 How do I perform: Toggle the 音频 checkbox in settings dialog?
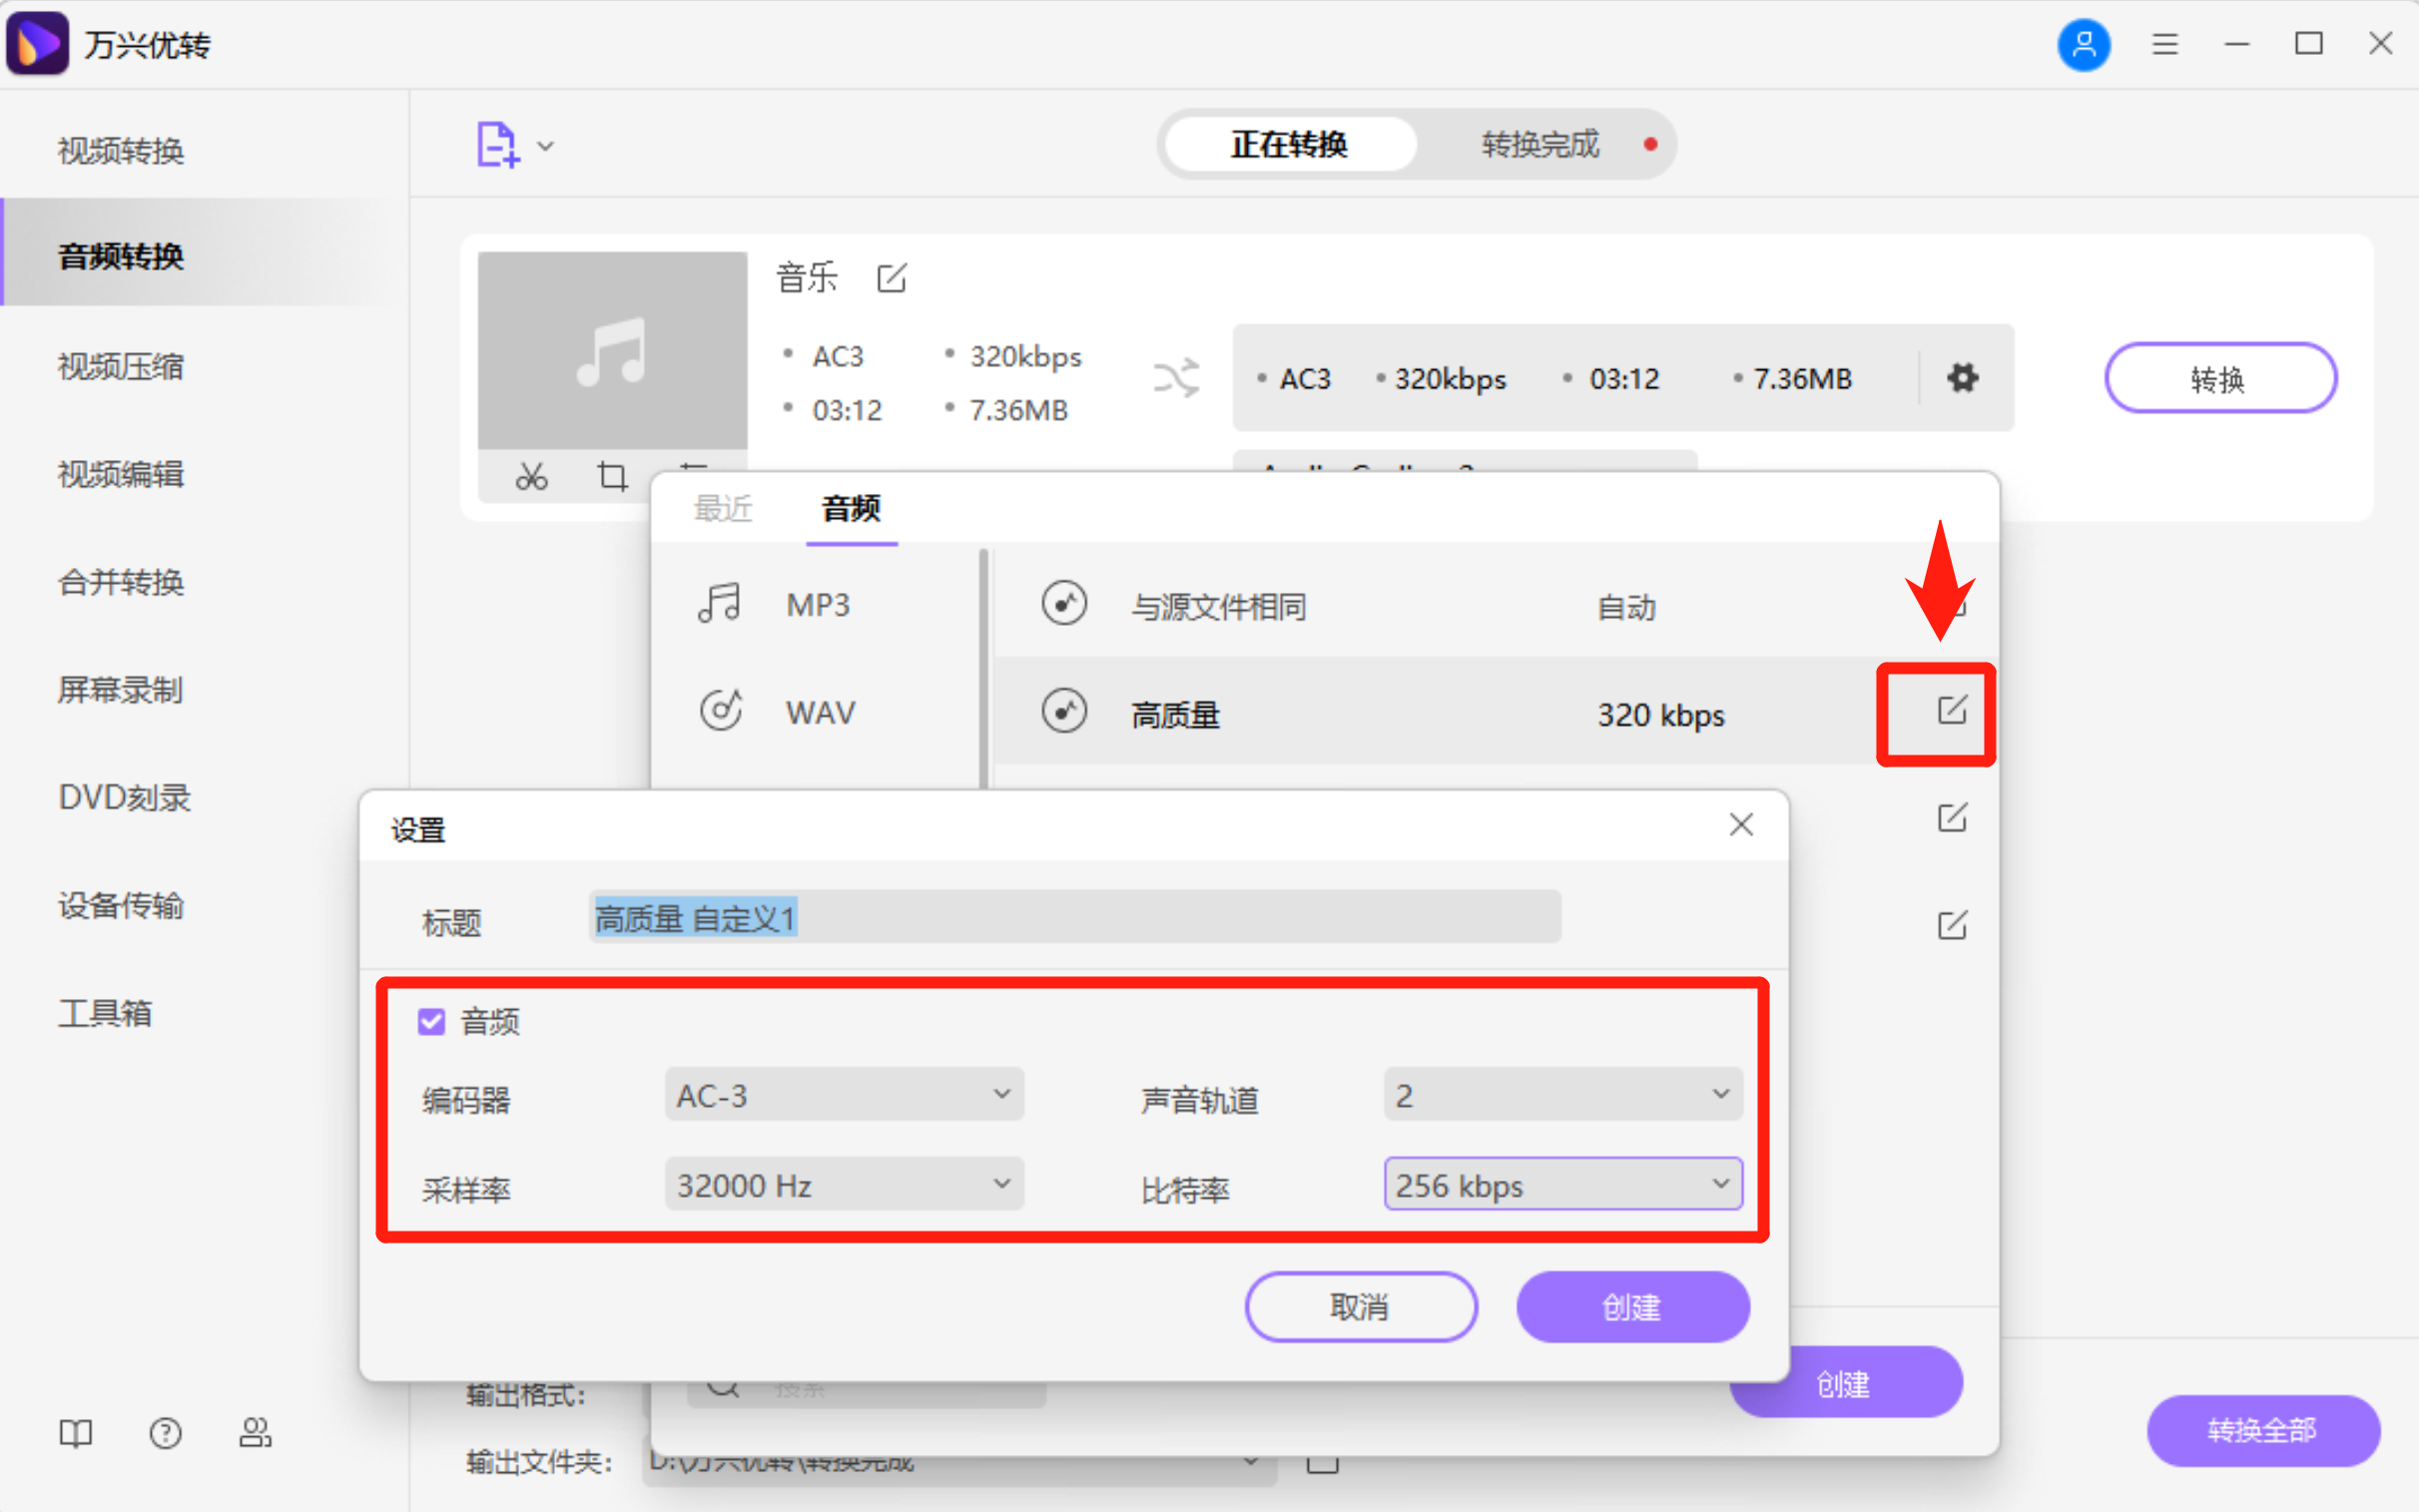point(430,1021)
